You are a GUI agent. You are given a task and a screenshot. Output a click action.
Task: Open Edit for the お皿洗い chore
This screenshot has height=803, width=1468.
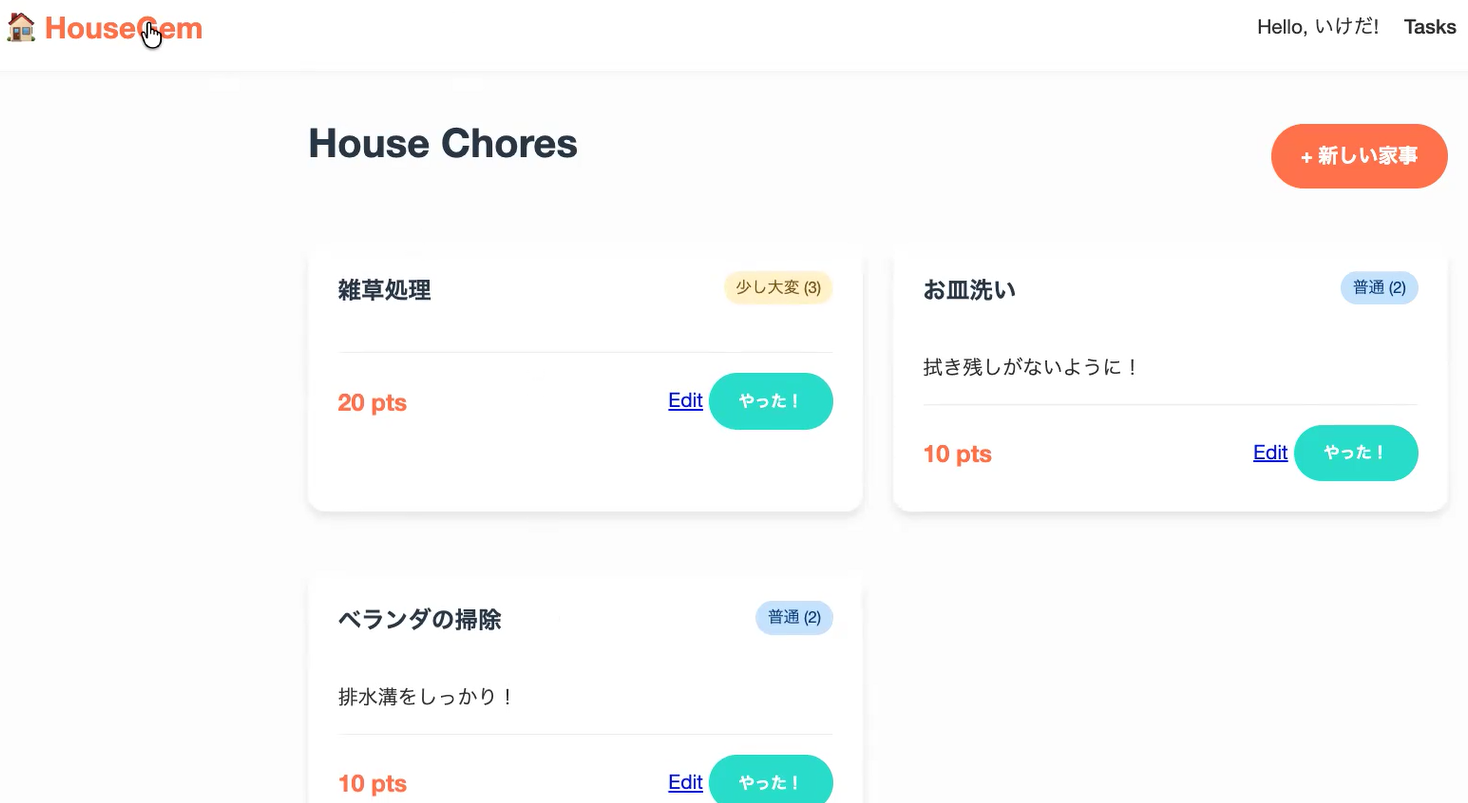tap(1270, 453)
